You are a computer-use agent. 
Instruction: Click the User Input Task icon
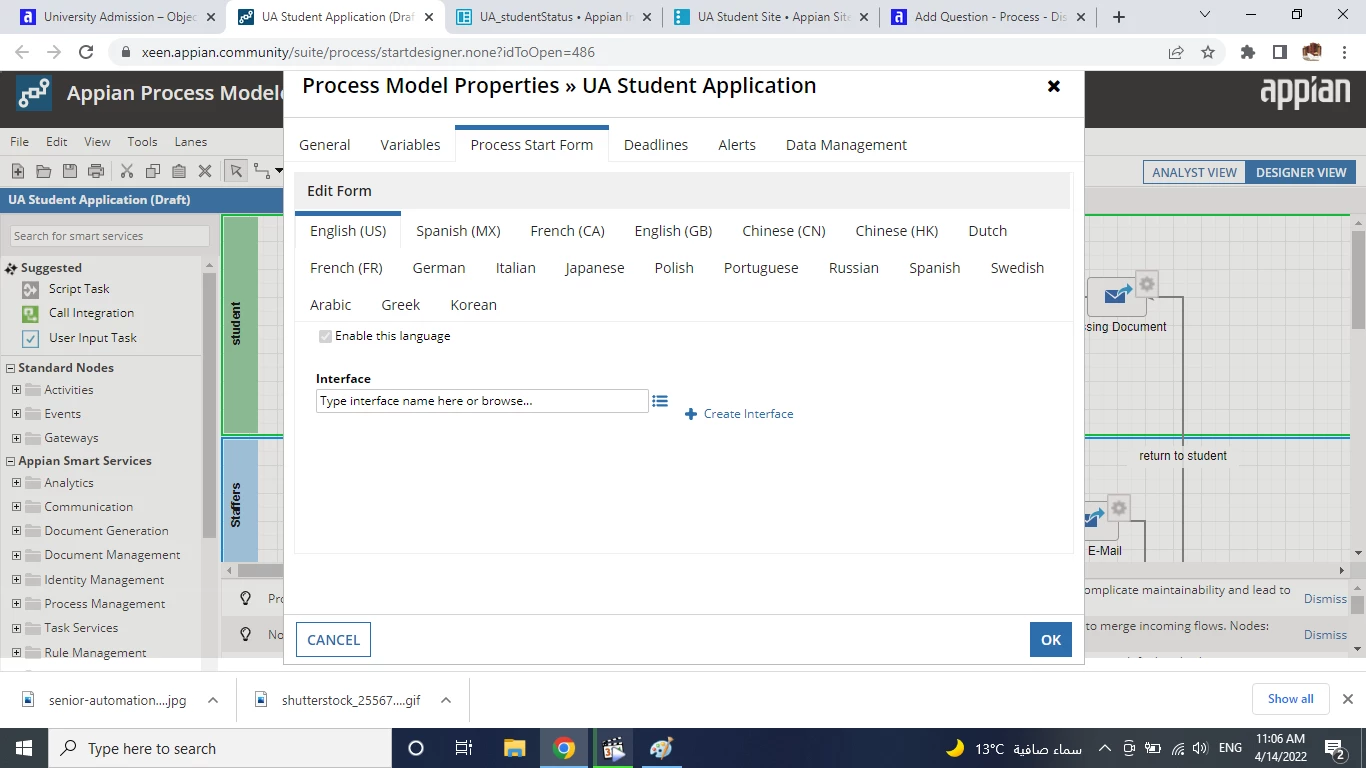pos(30,338)
